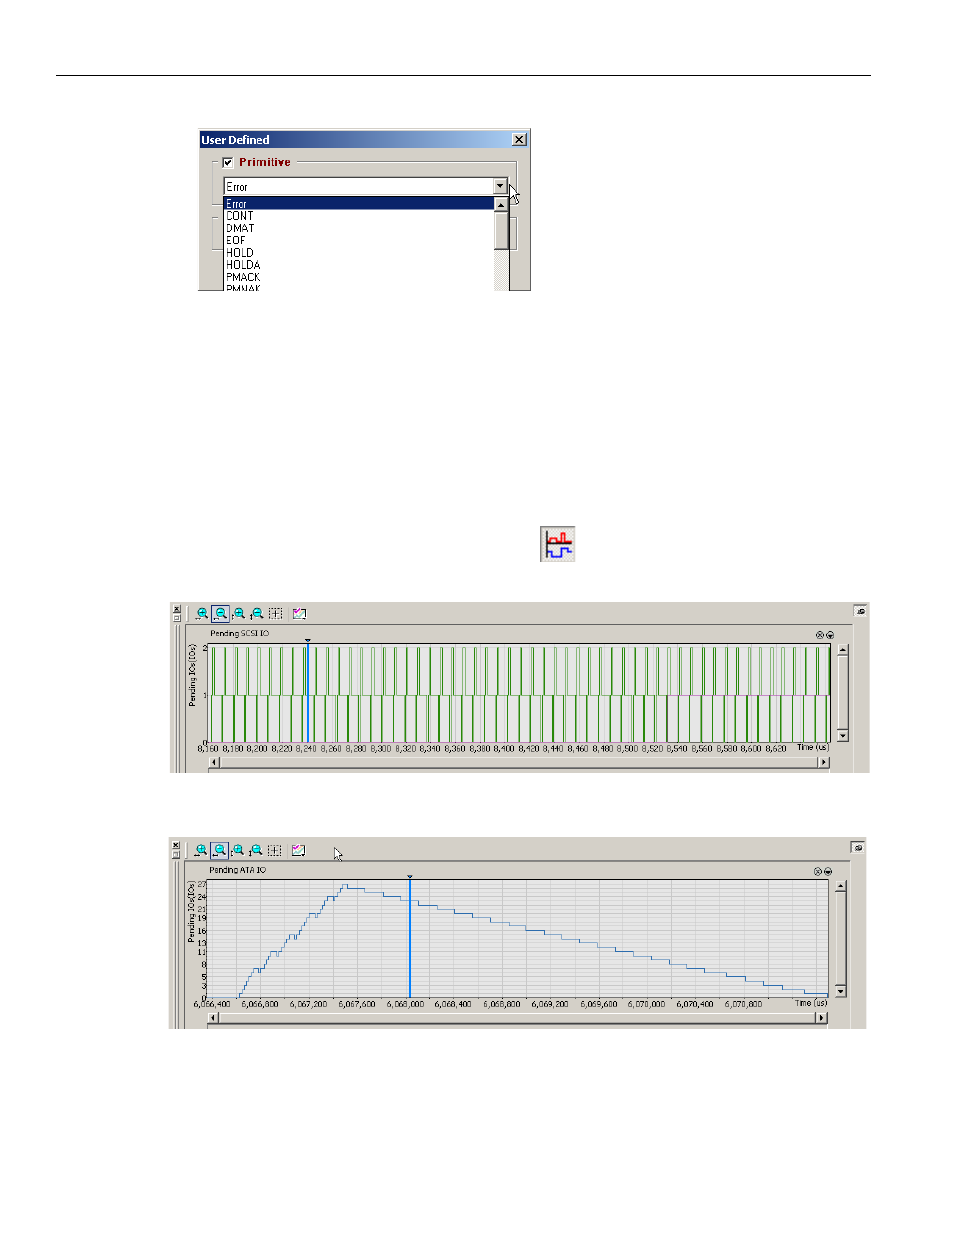Click third zoom icon in ATA graph toolbar
Image resolution: width=954 pixels, height=1235 pixels.
[x=238, y=851]
